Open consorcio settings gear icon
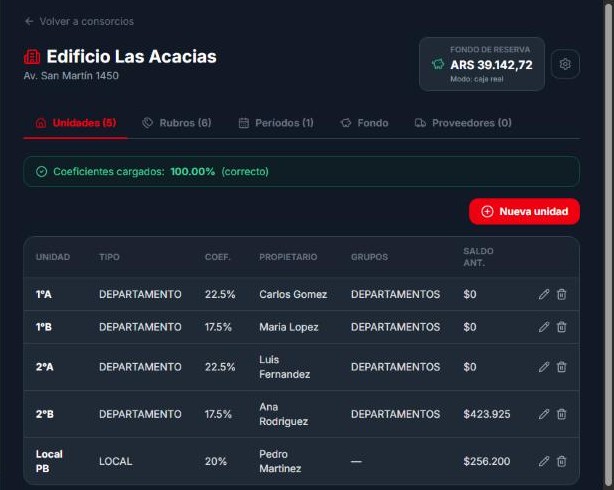This screenshot has width=614, height=490. [565, 64]
